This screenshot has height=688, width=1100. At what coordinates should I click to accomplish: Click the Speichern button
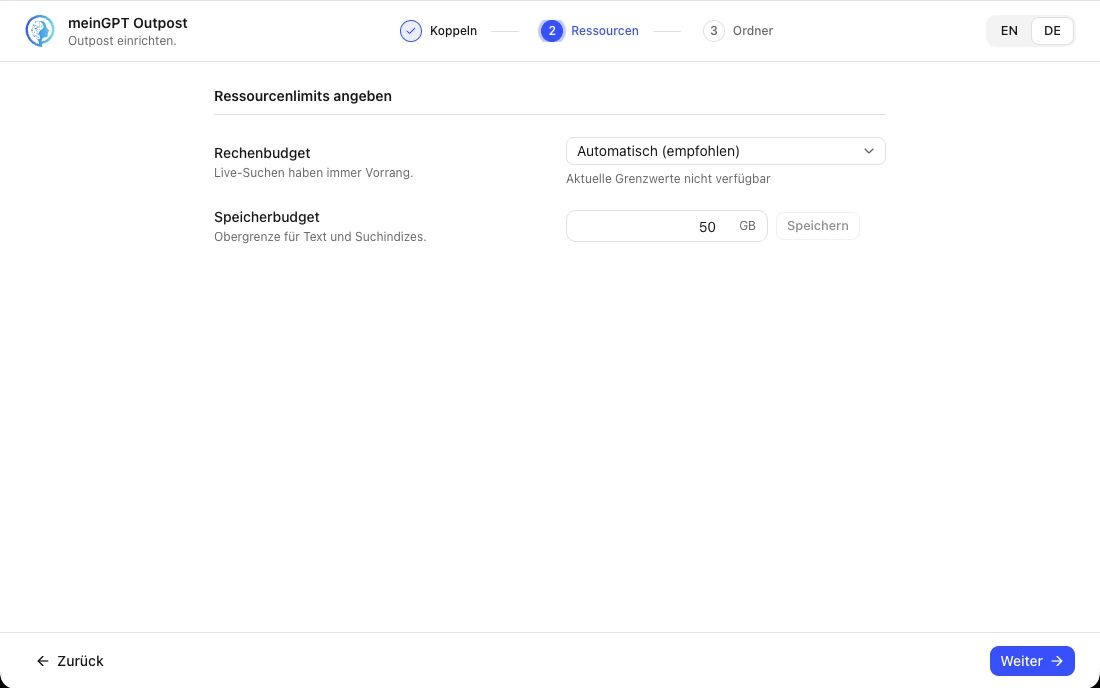tap(817, 226)
